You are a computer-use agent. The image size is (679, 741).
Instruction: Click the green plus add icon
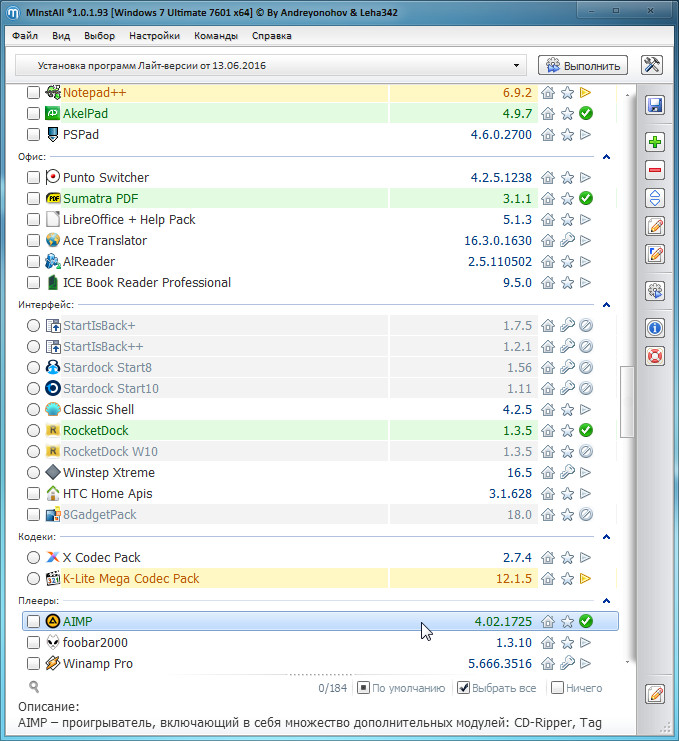coord(654,142)
